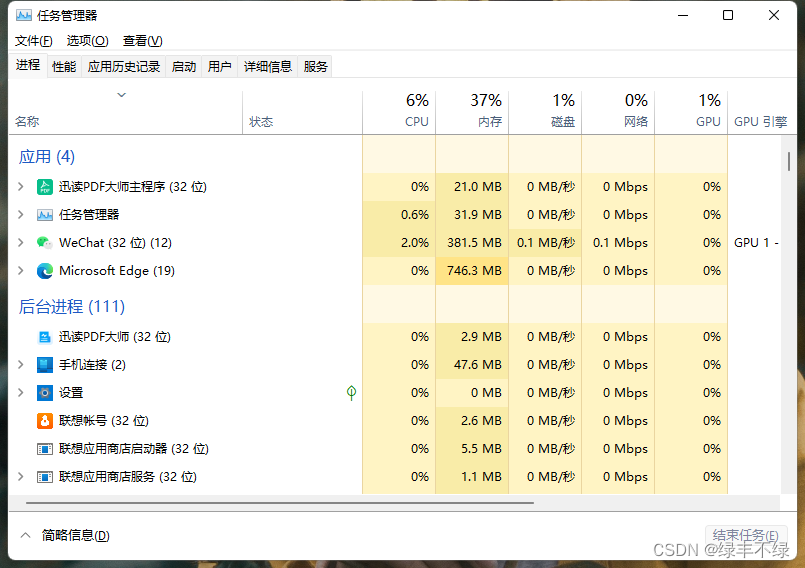Switch to the 用户 tab
805x568 pixels.
coord(220,67)
